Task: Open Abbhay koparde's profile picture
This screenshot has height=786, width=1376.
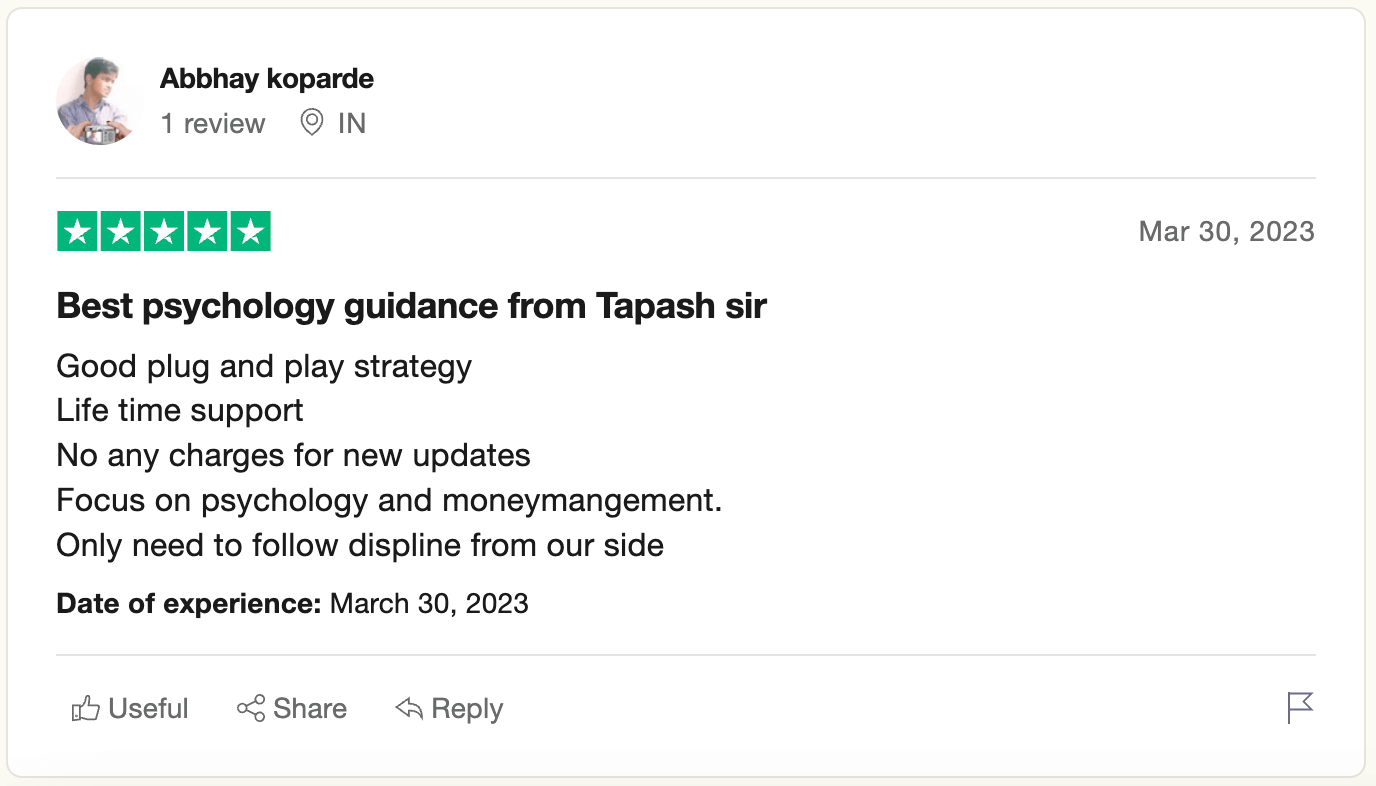Action: tap(98, 103)
